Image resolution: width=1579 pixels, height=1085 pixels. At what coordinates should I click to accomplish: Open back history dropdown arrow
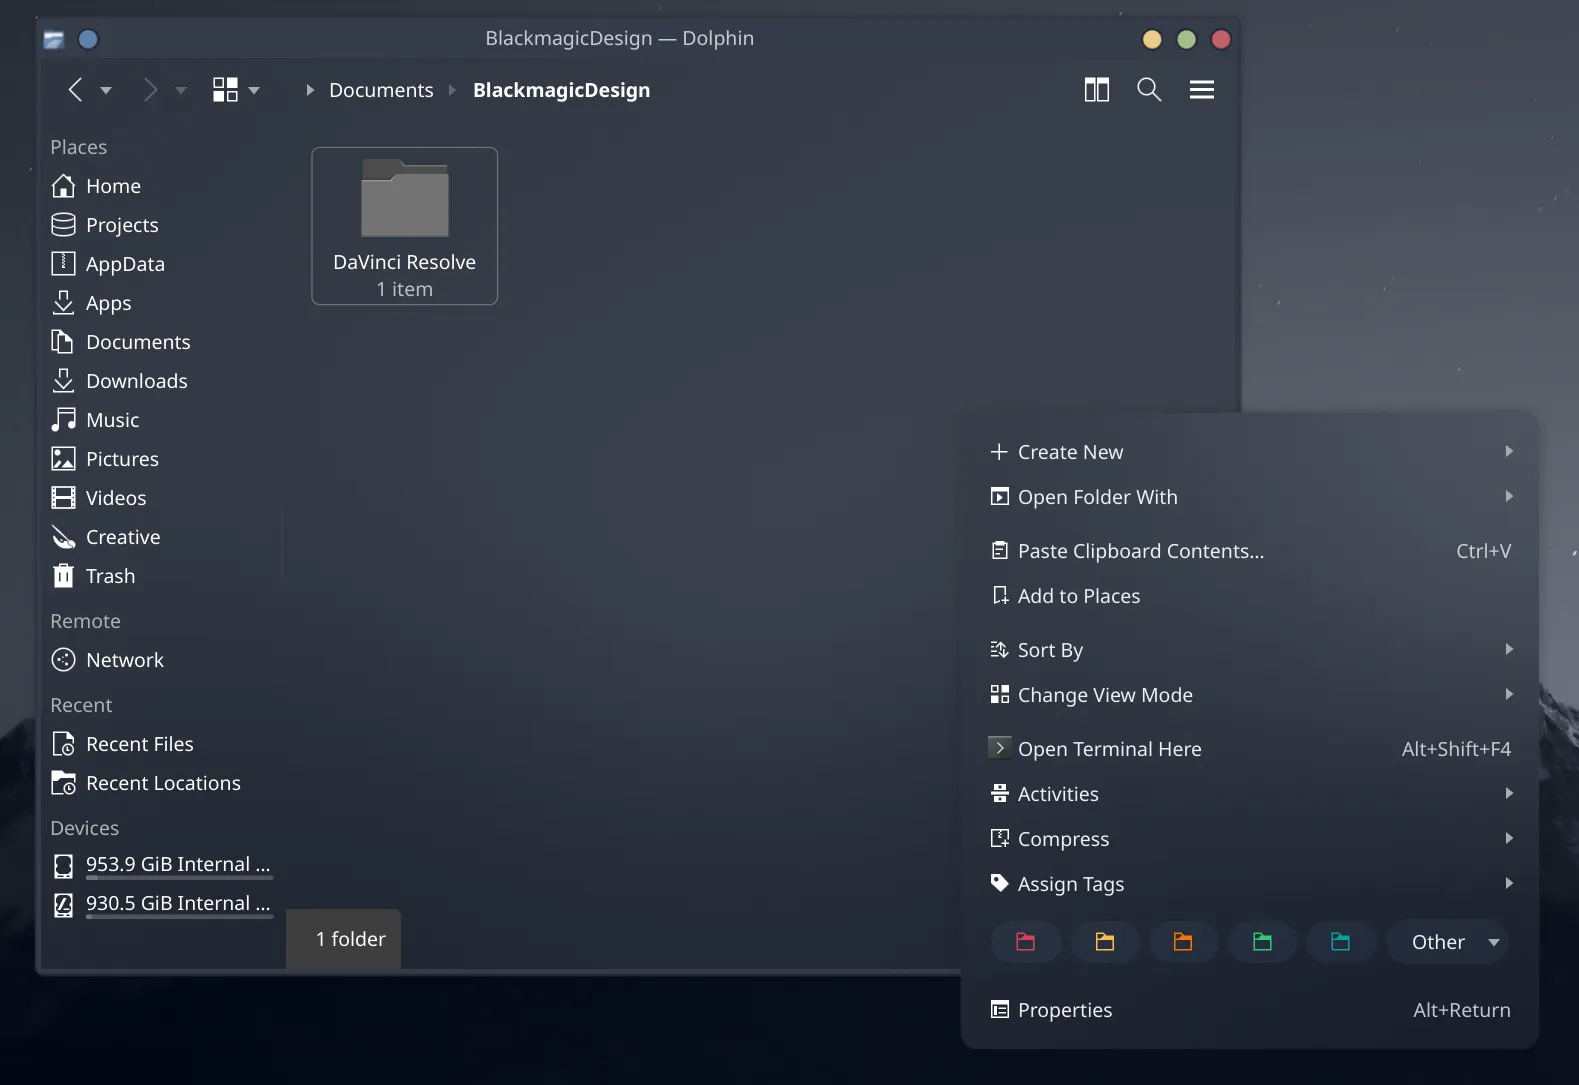tap(106, 90)
